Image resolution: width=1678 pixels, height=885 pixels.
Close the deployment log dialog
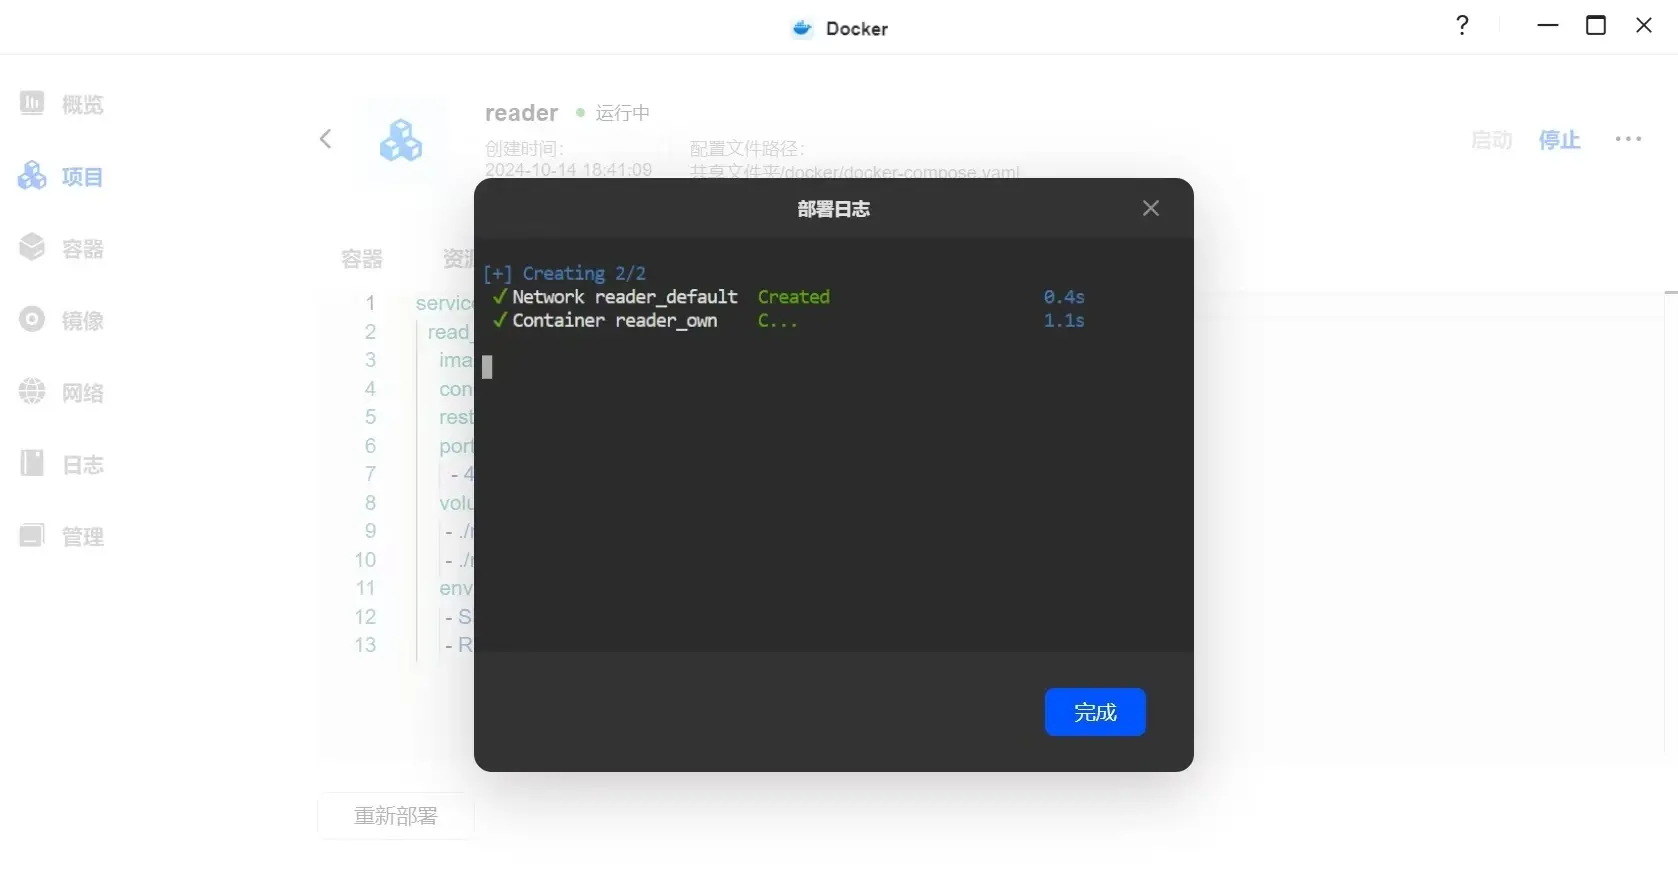(x=1150, y=208)
